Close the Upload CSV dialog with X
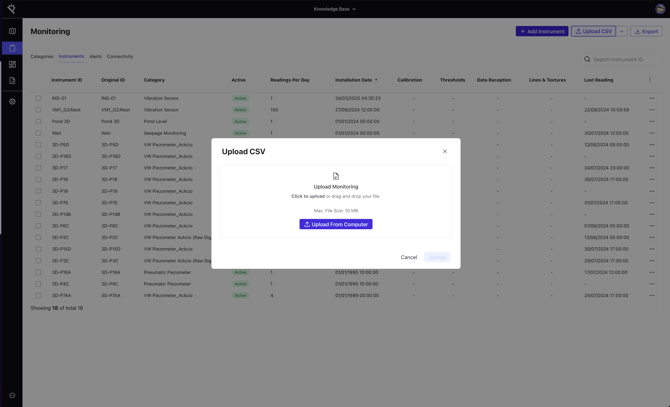 (445, 151)
